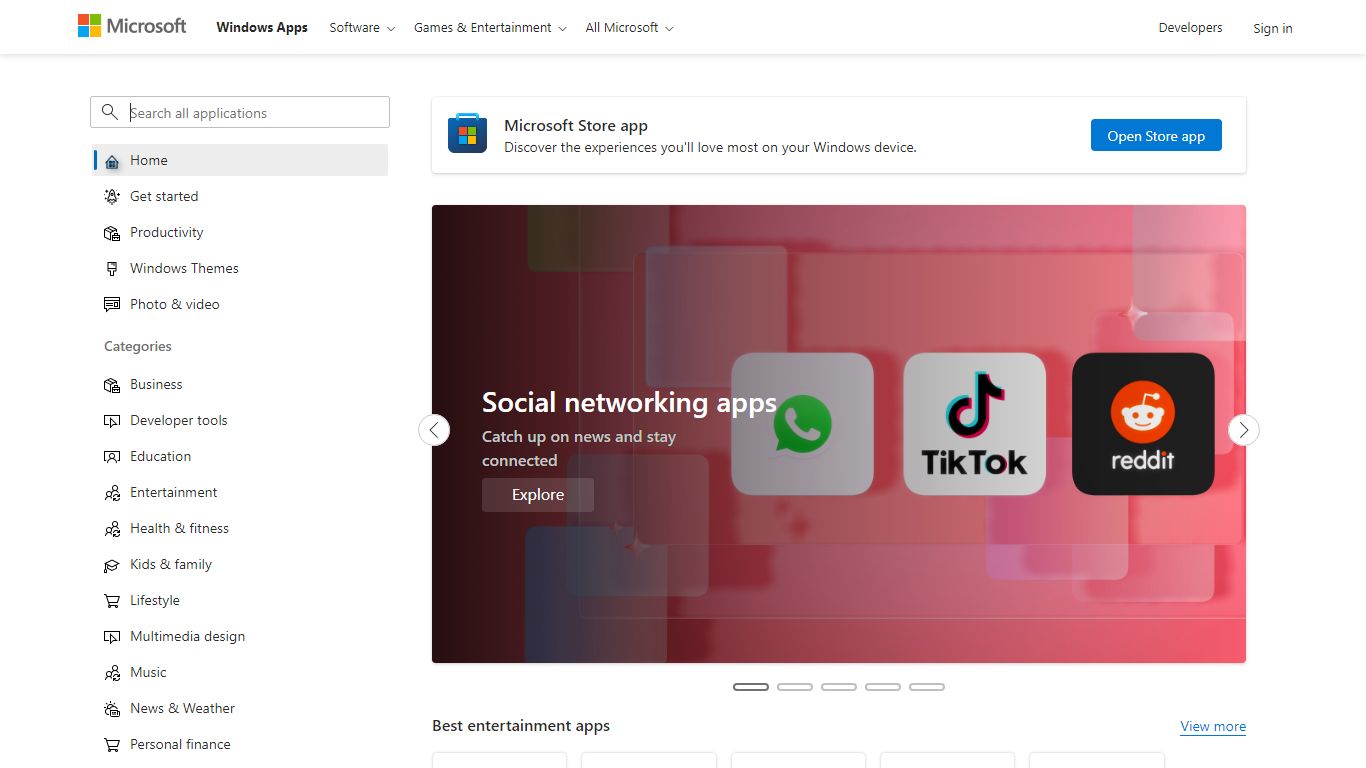Click the Microsoft Store app icon
Viewport: 1366px width, 768px height.
pos(467,134)
